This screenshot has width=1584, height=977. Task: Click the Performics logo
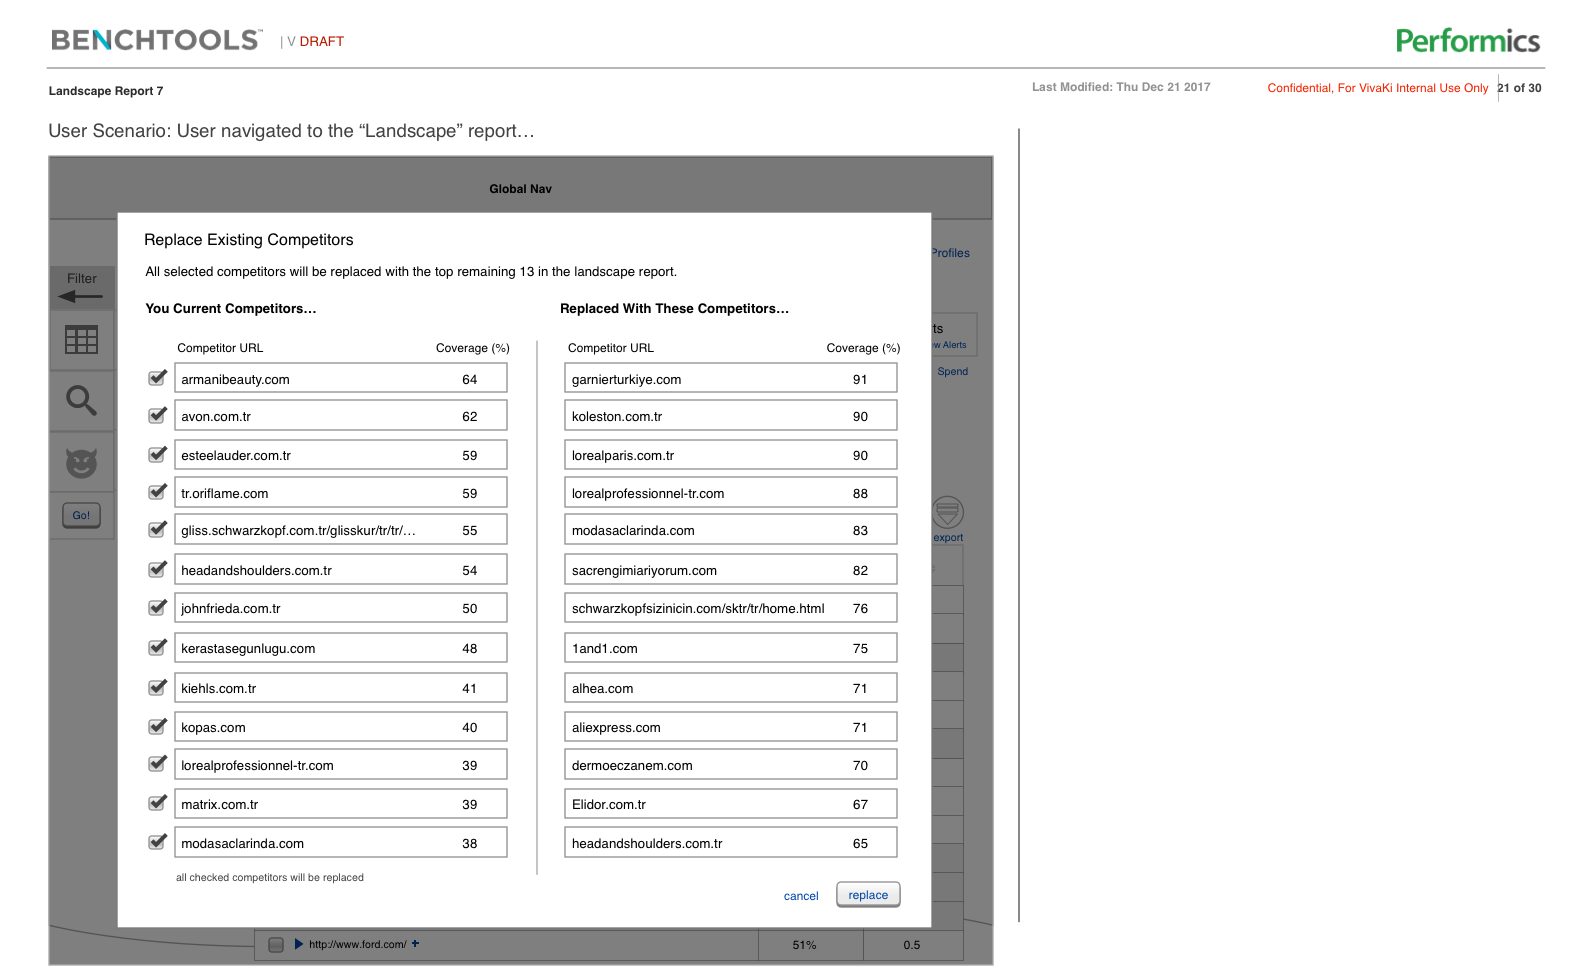click(x=1467, y=41)
